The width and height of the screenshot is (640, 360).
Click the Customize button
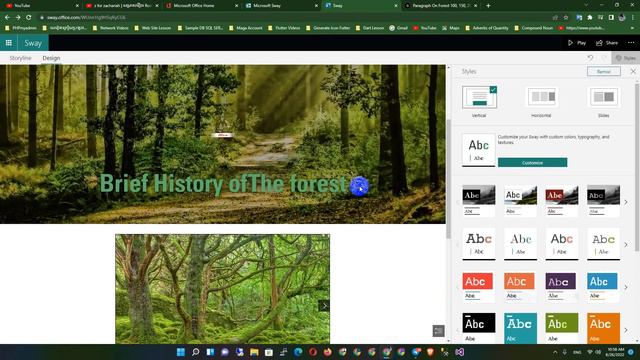(532, 162)
